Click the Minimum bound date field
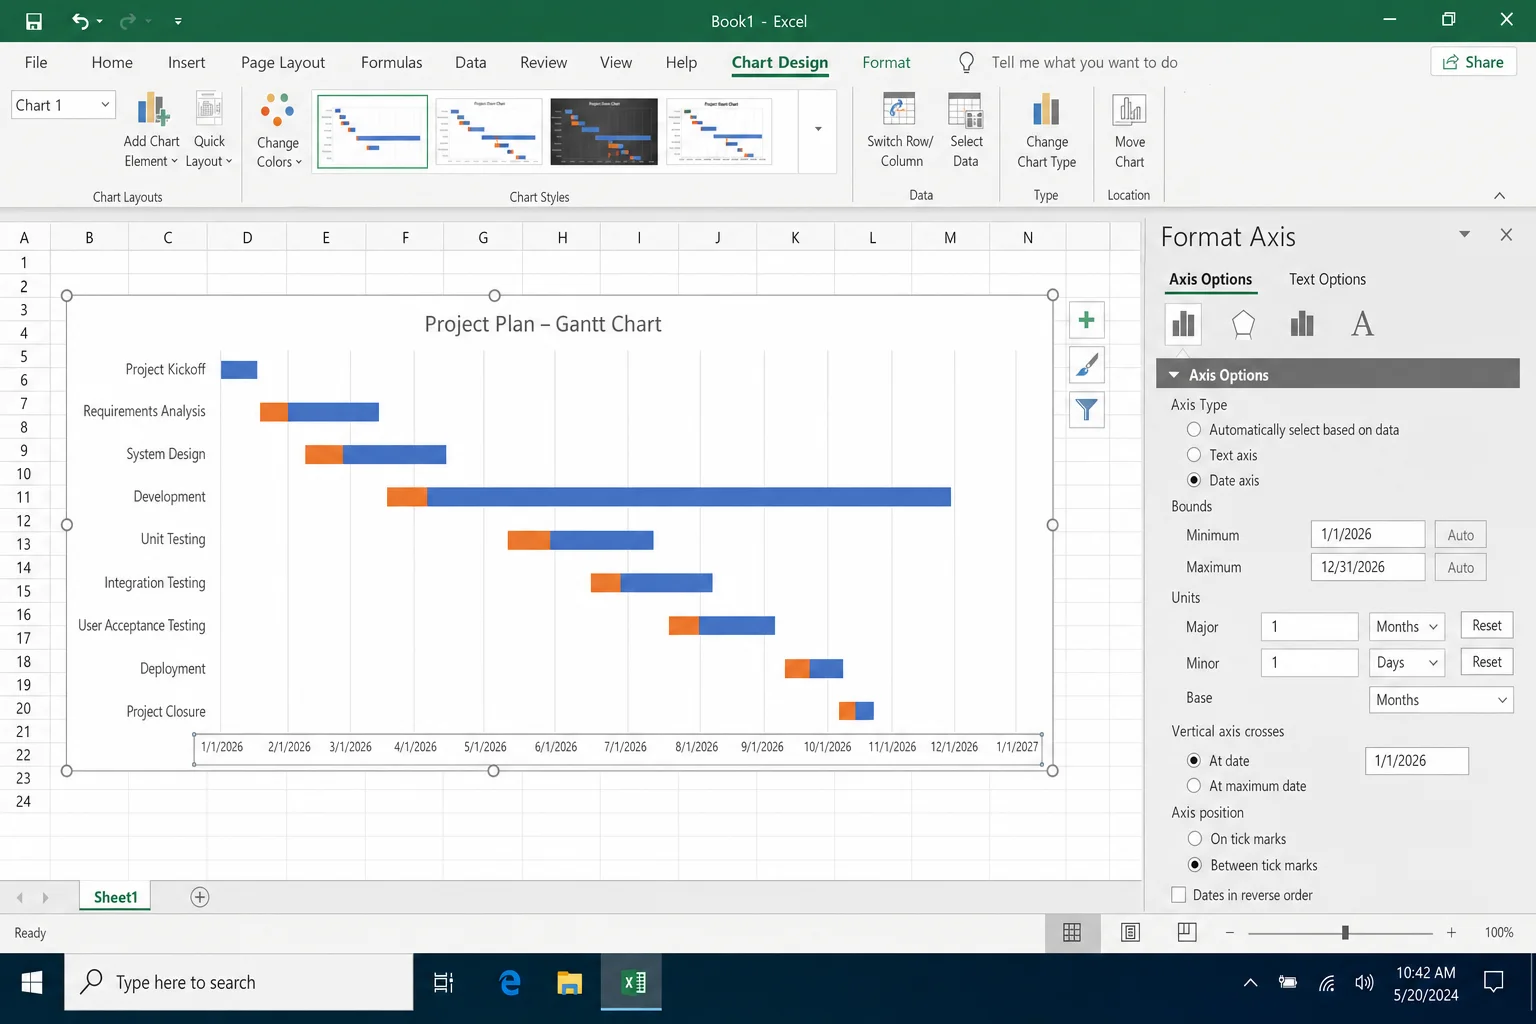 1367,534
